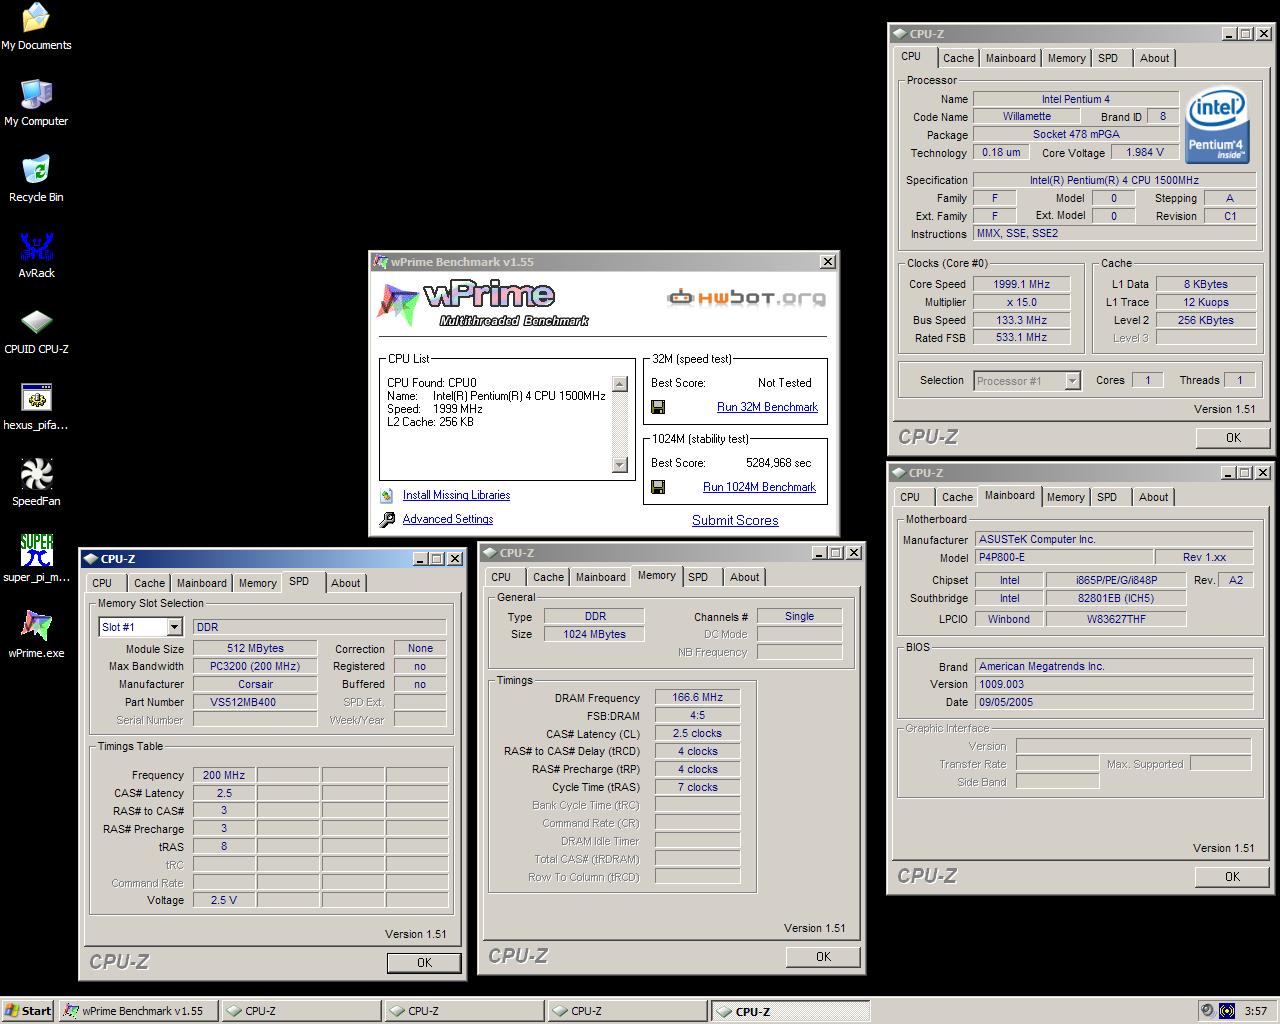Open Processor #1 selection dropdown
1280x1024 pixels.
tap(1073, 380)
